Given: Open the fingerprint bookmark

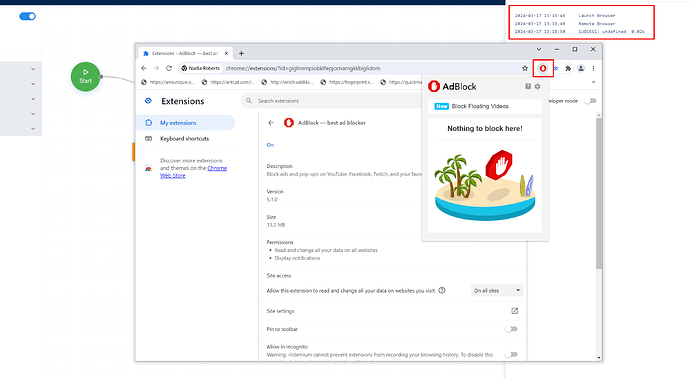Looking at the screenshot, I should (348, 82).
